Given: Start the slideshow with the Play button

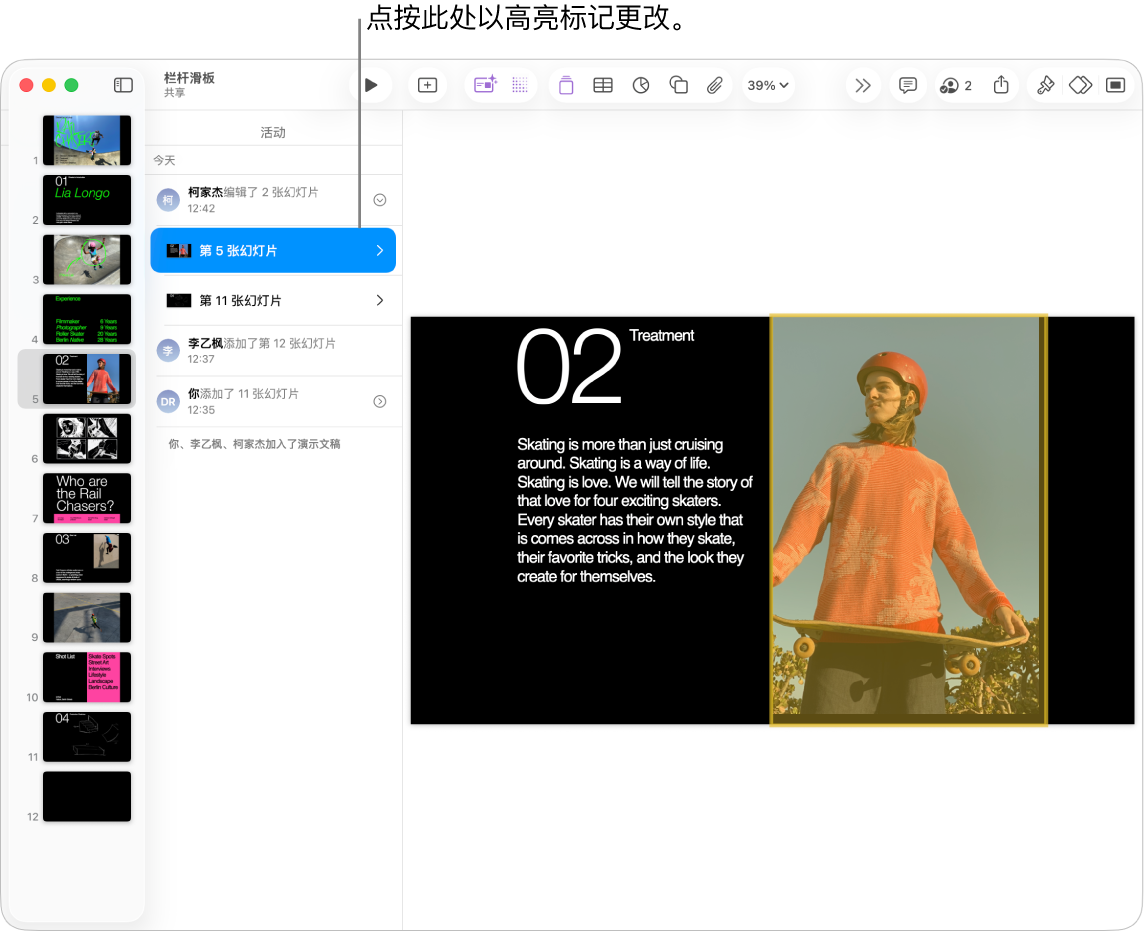Looking at the screenshot, I should click(371, 86).
